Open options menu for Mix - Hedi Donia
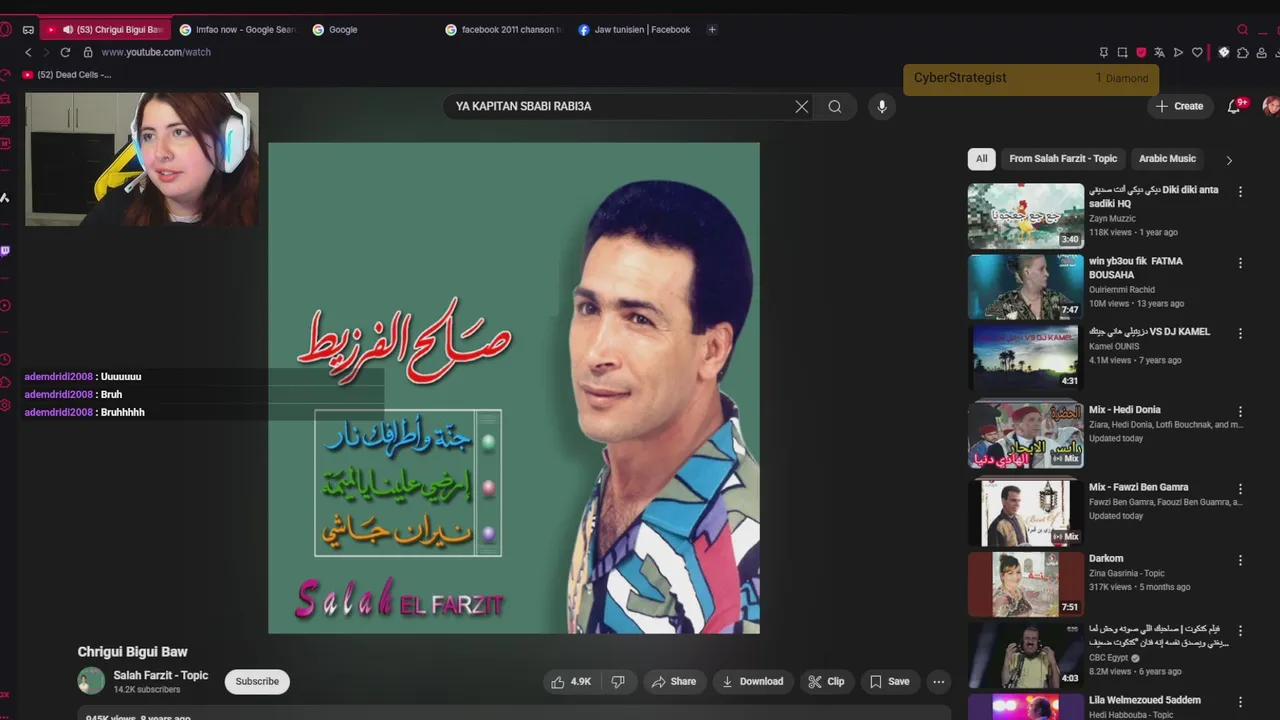Image resolution: width=1280 pixels, height=720 pixels. tap(1240, 411)
